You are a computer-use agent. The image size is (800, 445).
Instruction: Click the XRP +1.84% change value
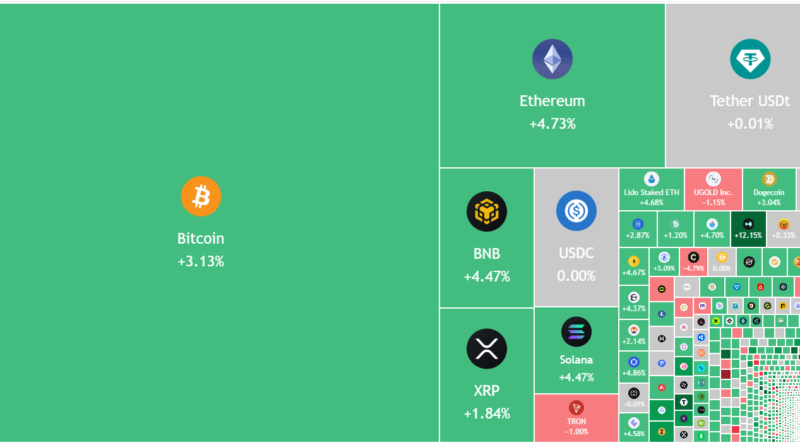point(487,413)
